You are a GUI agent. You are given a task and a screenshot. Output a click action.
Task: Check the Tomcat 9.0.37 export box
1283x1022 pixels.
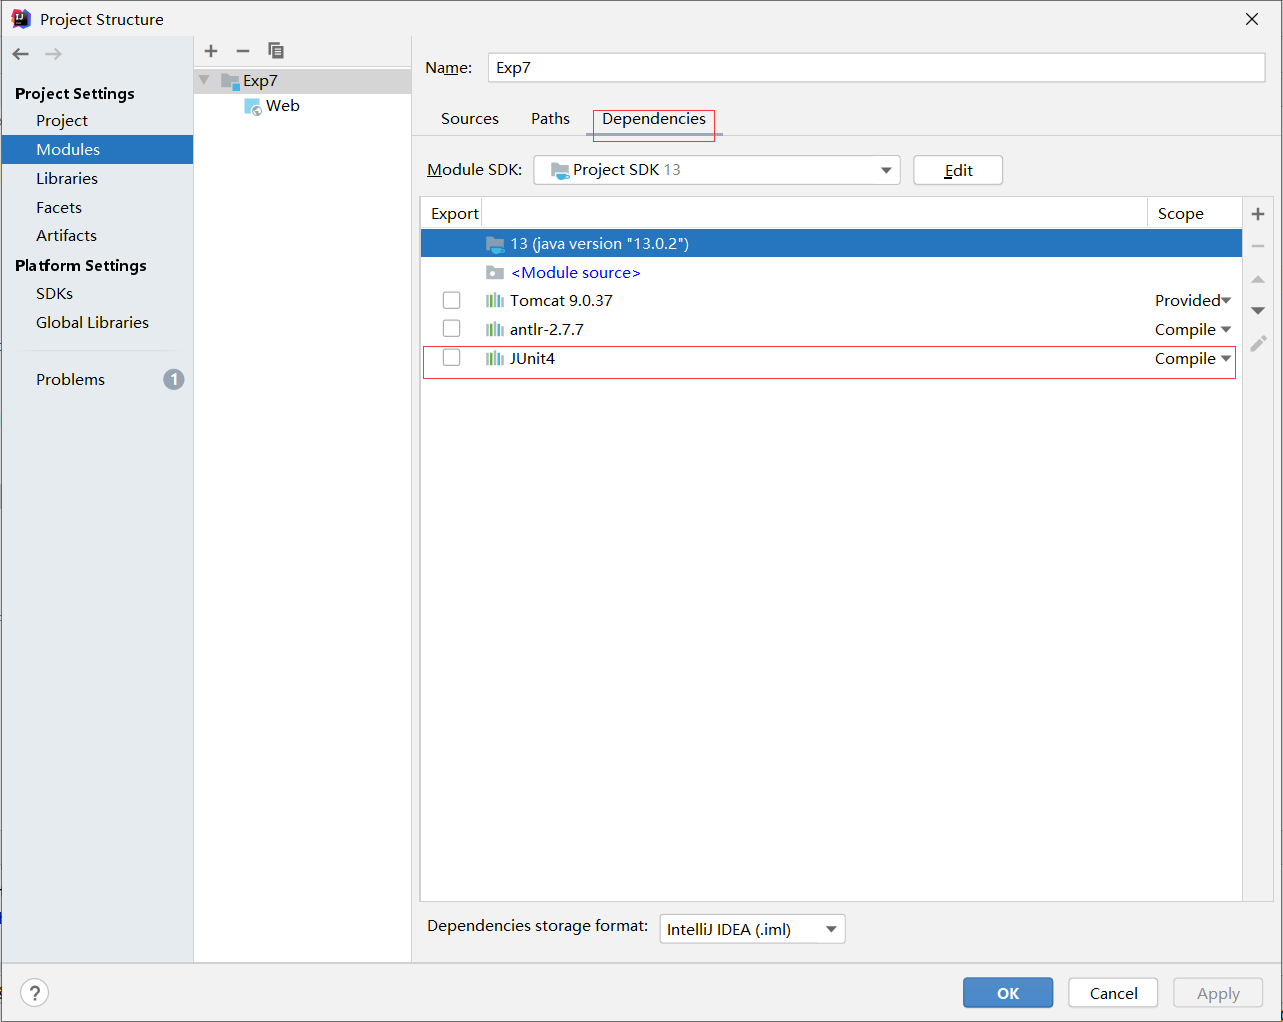(452, 300)
